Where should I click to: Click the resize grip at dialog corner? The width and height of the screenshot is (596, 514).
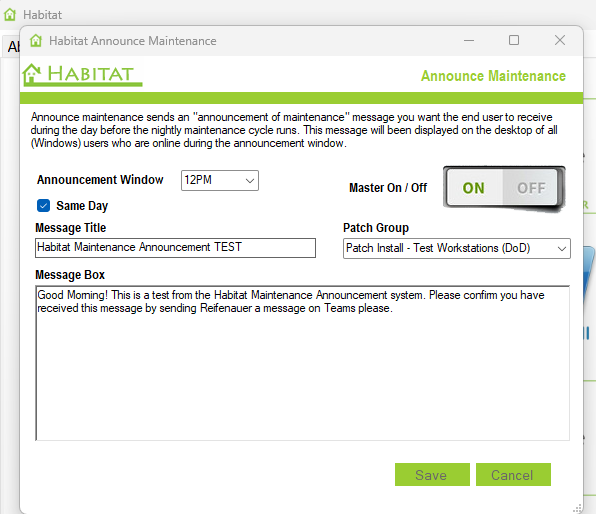(x=577, y=508)
